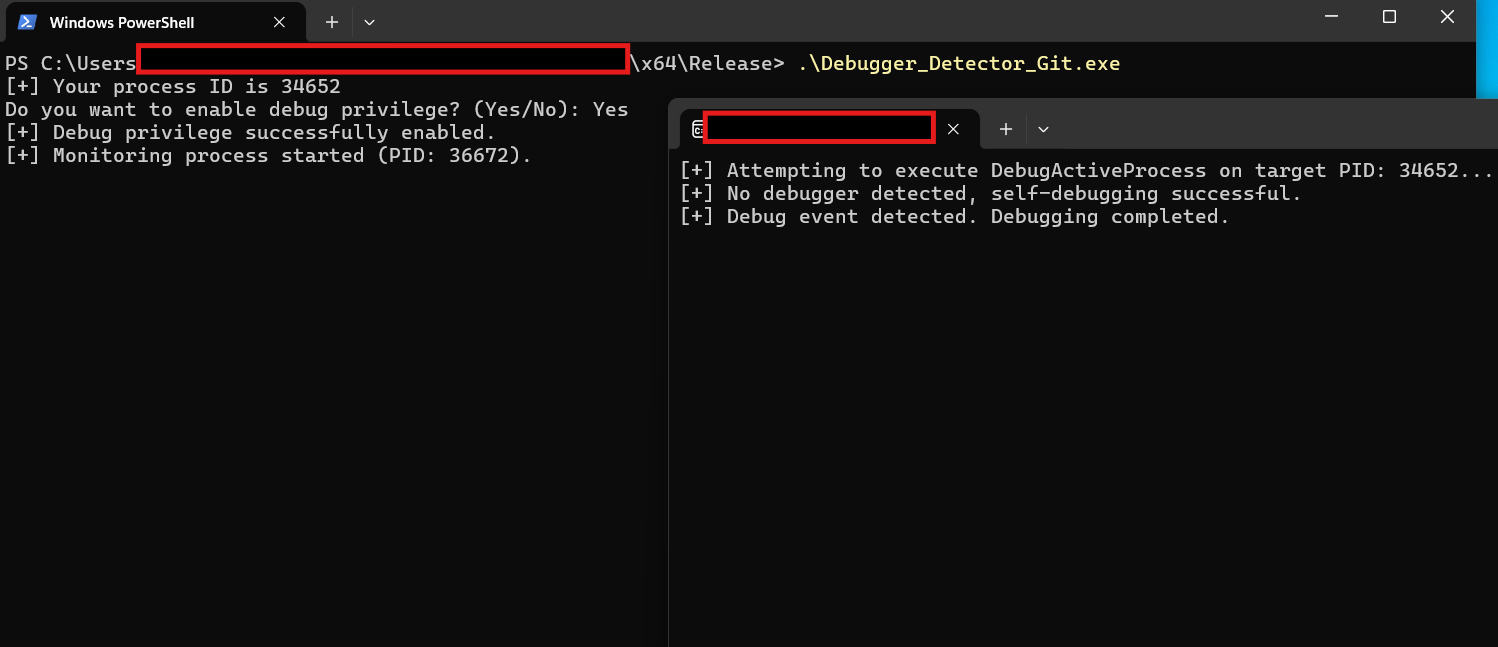Open the inner terminal's dropdown chevron
This screenshot has height=647, width=1498.
[1043, 129]
